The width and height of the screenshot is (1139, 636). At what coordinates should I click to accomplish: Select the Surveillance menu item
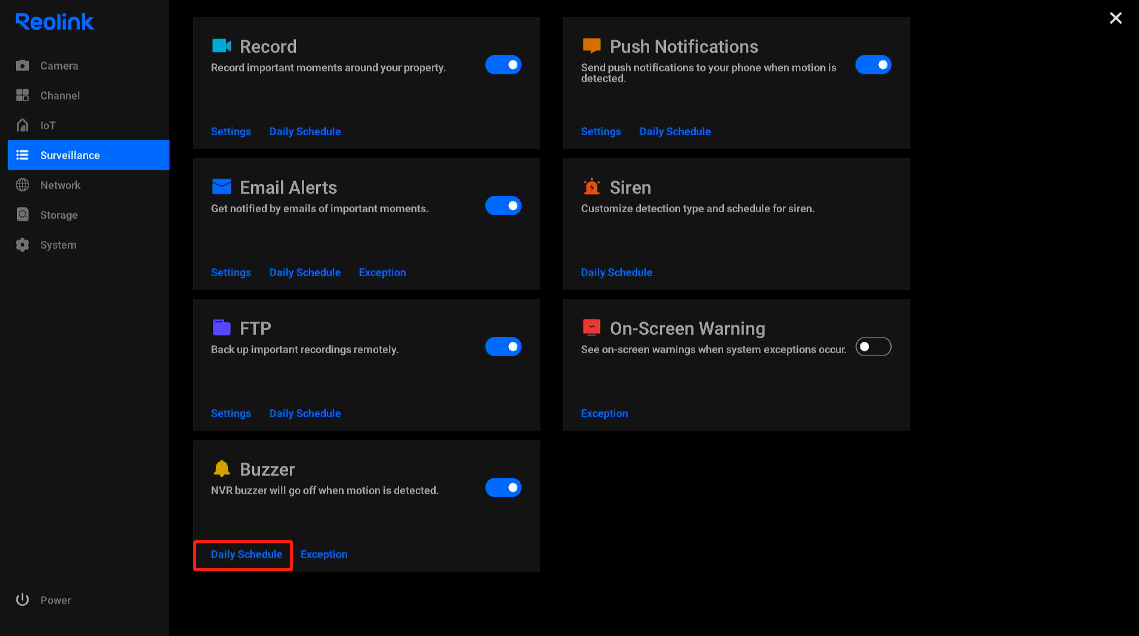point(89,155)
